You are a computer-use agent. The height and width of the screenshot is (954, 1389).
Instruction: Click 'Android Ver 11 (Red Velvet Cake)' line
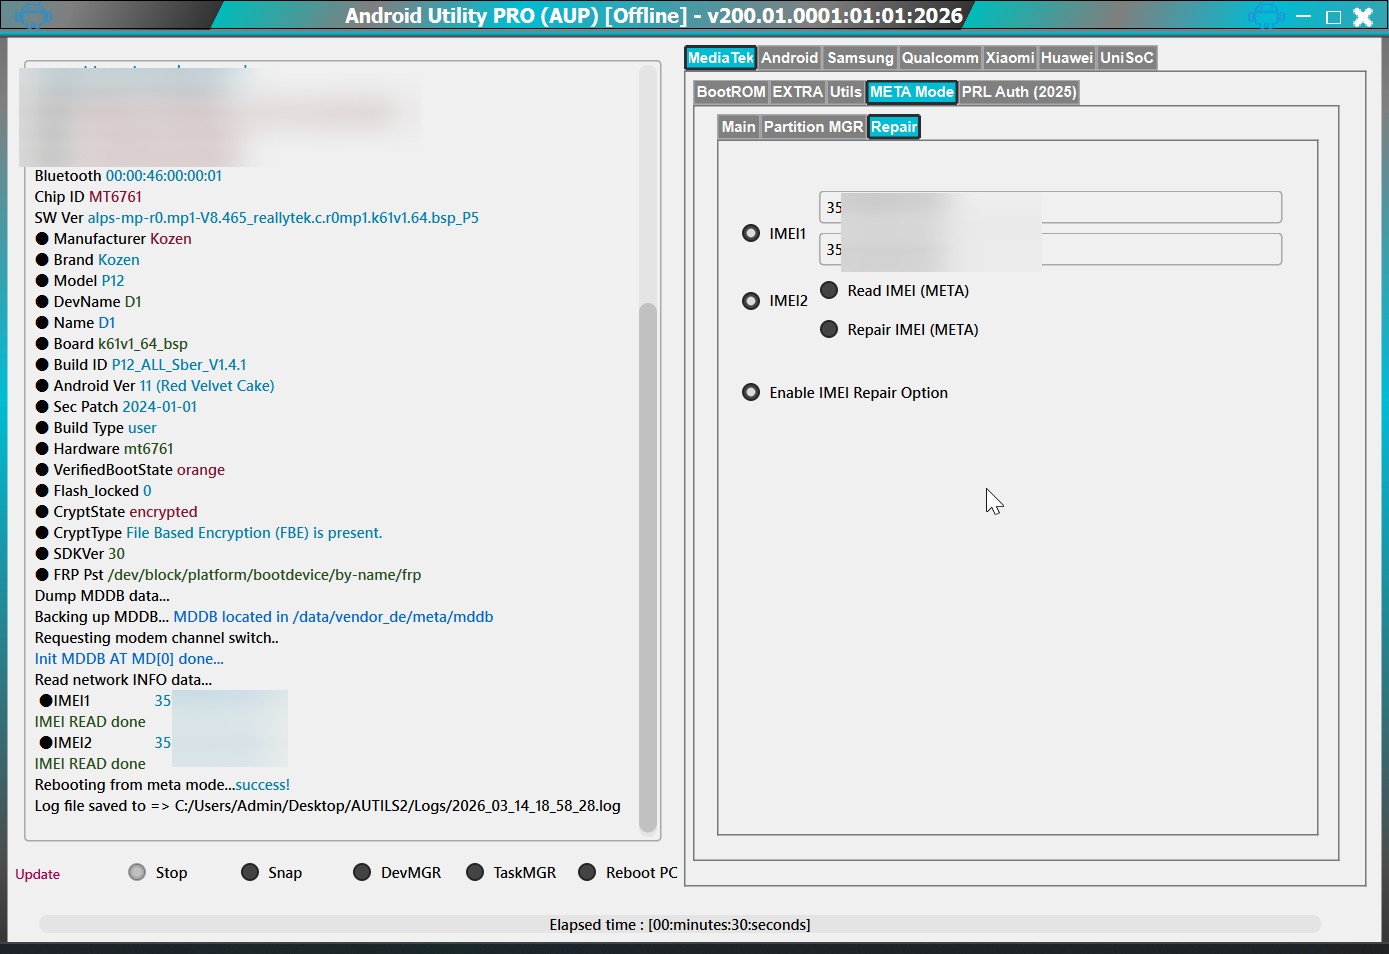(x=155, y=386)
